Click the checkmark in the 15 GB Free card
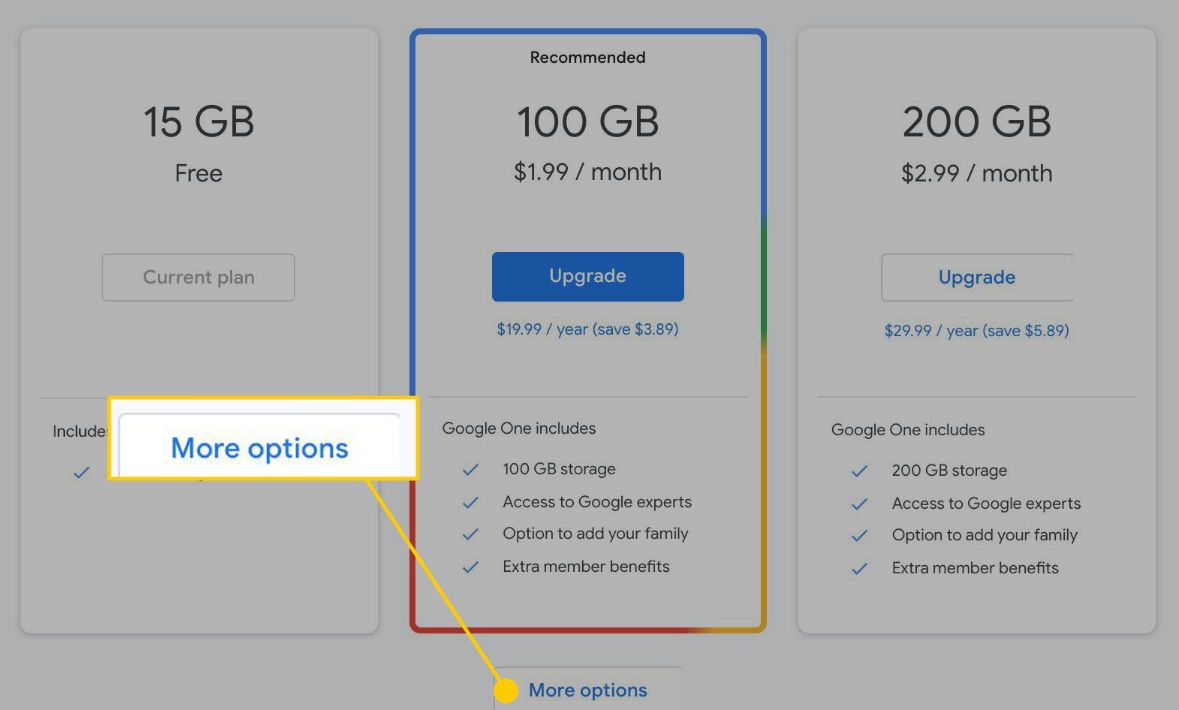 pyautogui.click(x=82, y=472)
